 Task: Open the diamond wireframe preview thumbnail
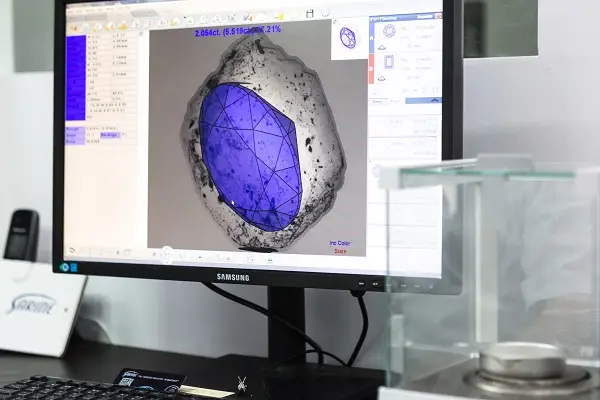tap(348, 38)
